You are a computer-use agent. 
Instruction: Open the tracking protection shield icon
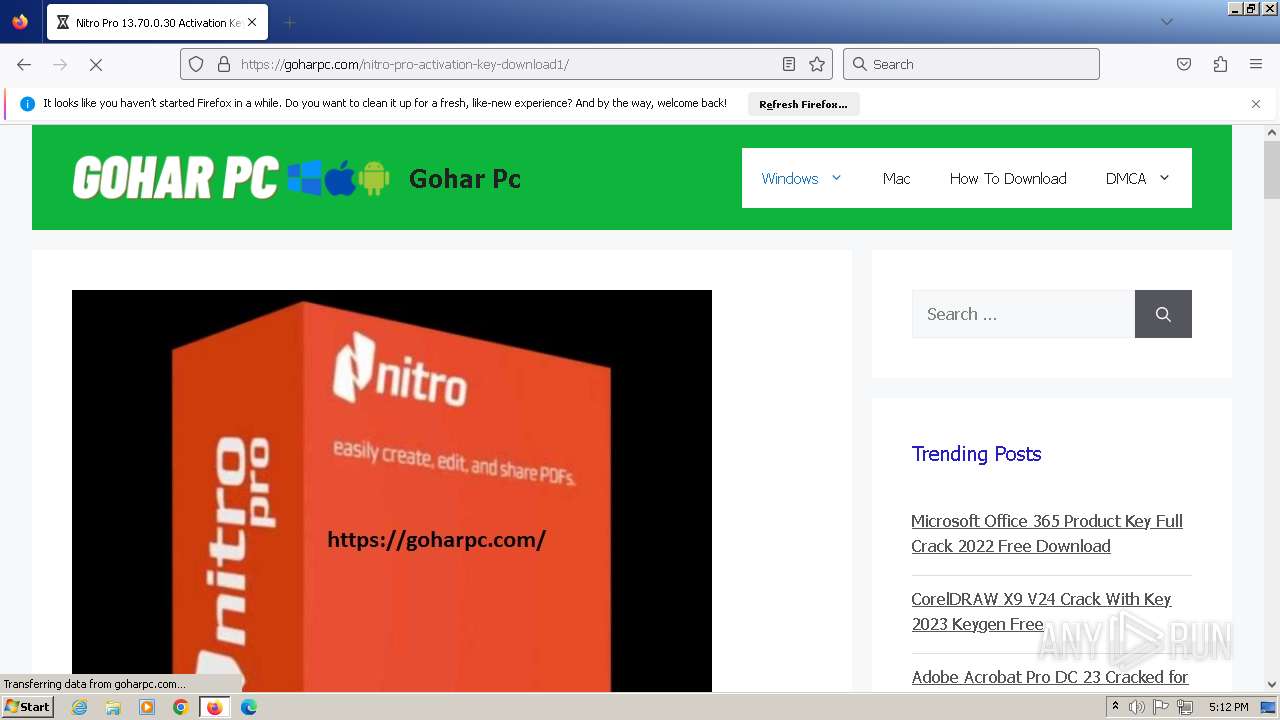[x=196, y=64]
